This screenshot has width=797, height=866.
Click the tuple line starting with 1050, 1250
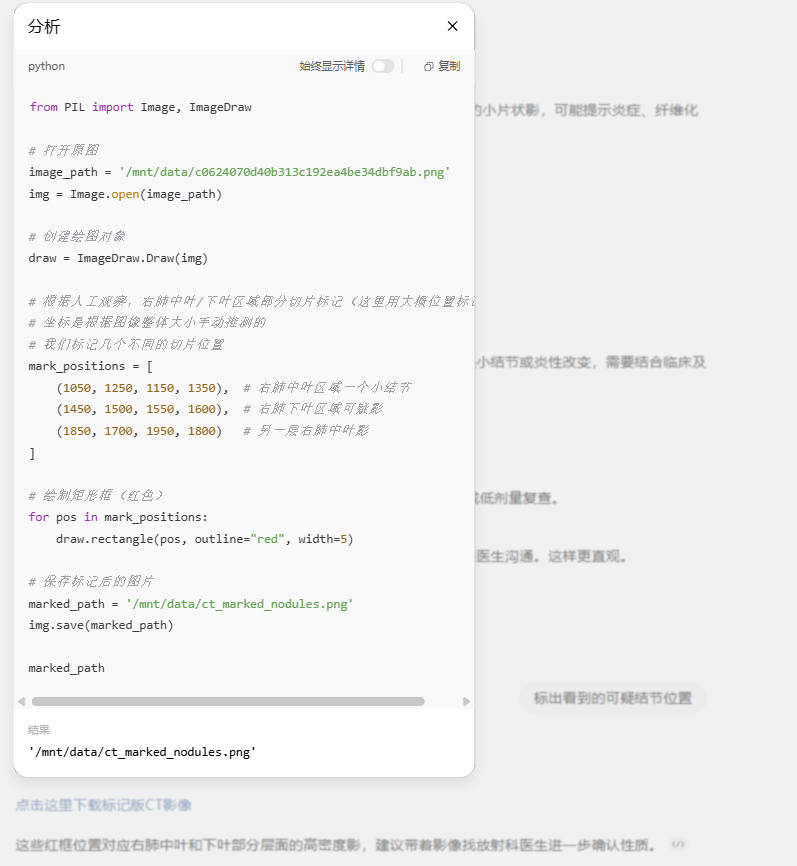point(234,388)
